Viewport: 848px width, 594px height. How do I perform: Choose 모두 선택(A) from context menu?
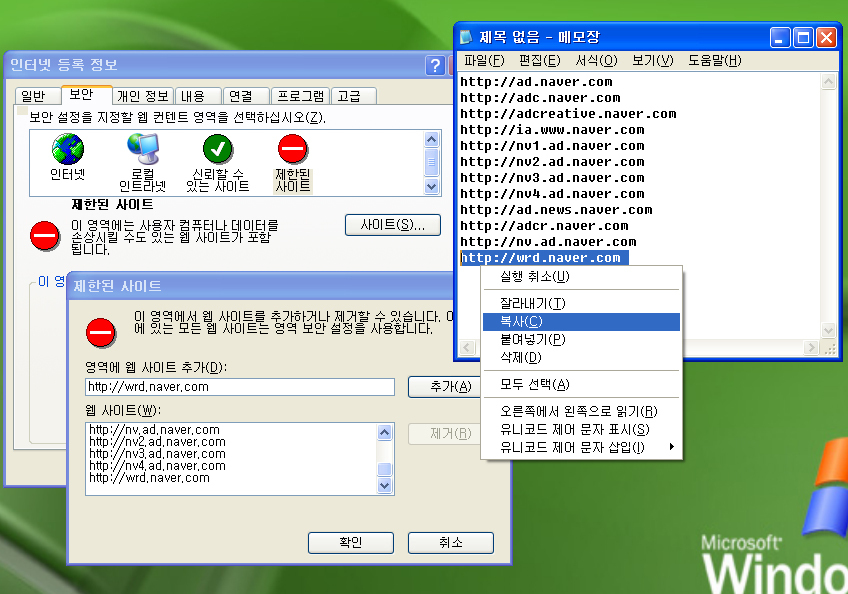click(581, 385)
